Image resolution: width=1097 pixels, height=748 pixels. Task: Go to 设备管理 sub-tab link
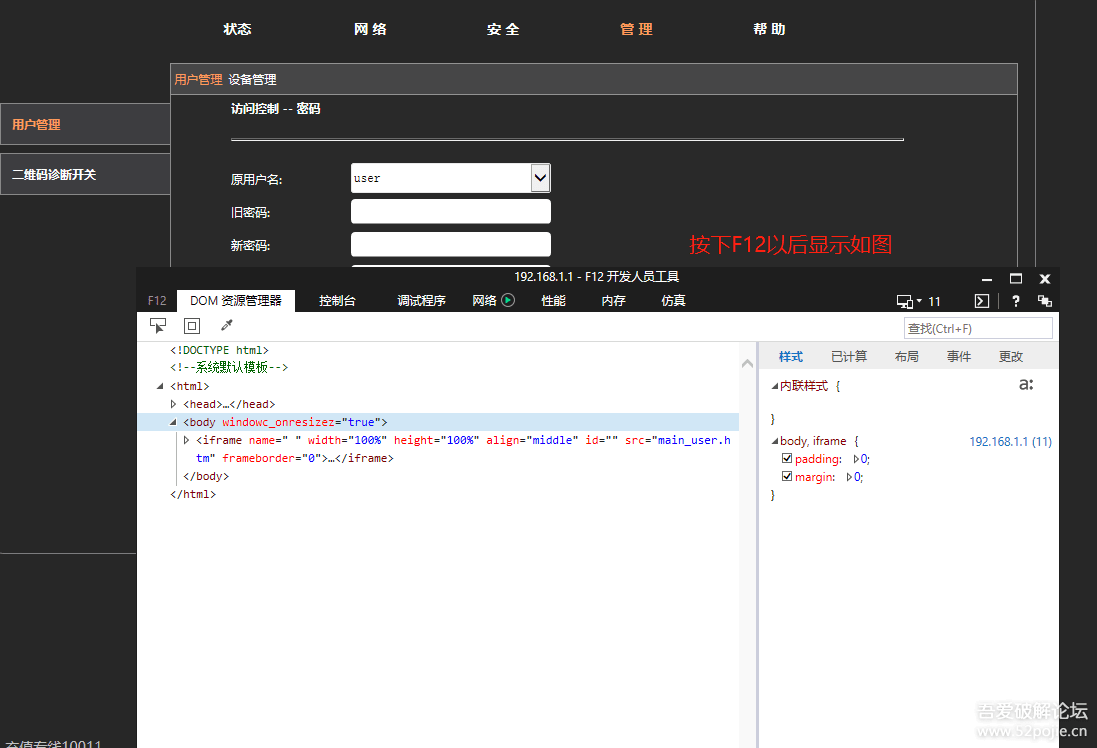coord(253,80)
